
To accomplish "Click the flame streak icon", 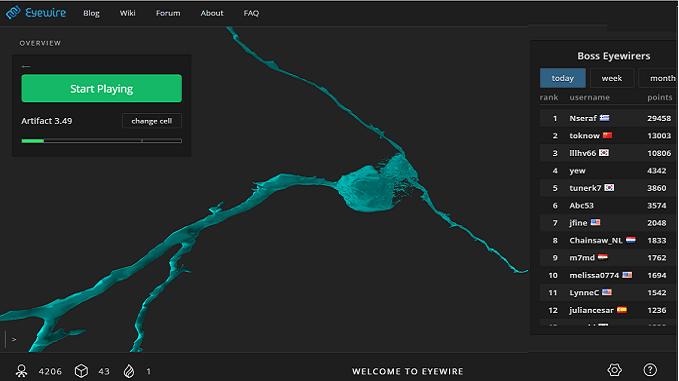I will [129, 371].
